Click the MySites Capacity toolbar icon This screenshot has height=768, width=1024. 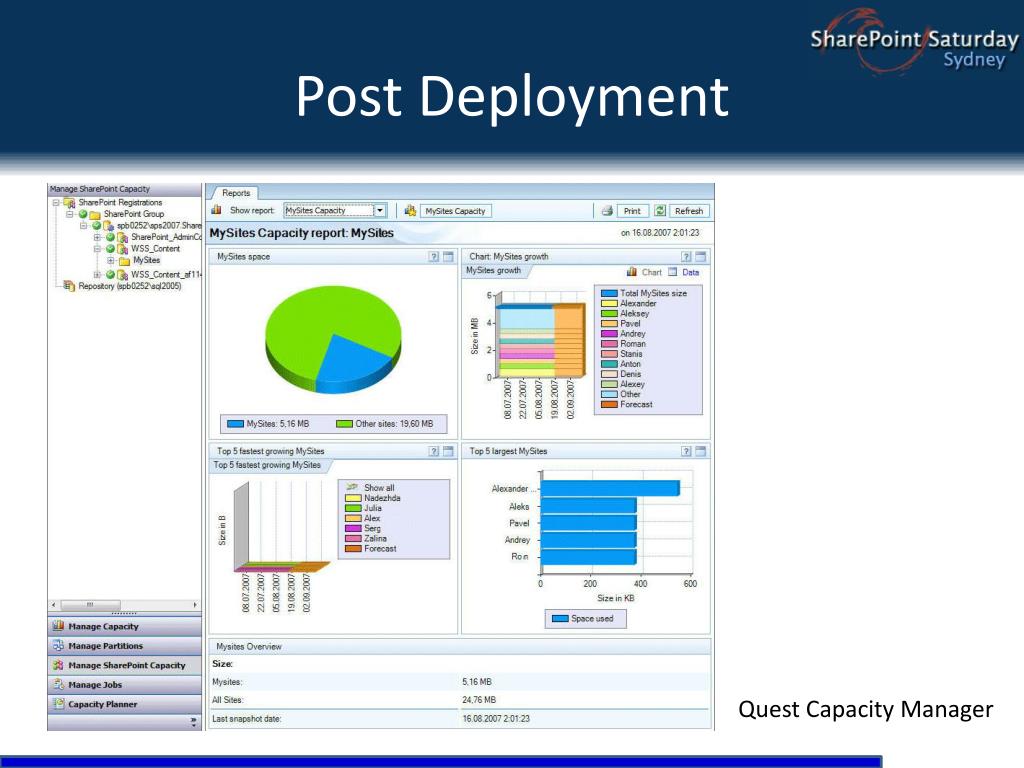click(410, 210)
